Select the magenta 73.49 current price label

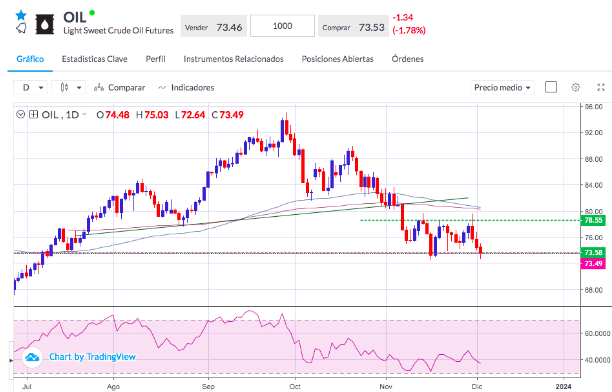tap(593, 264)
